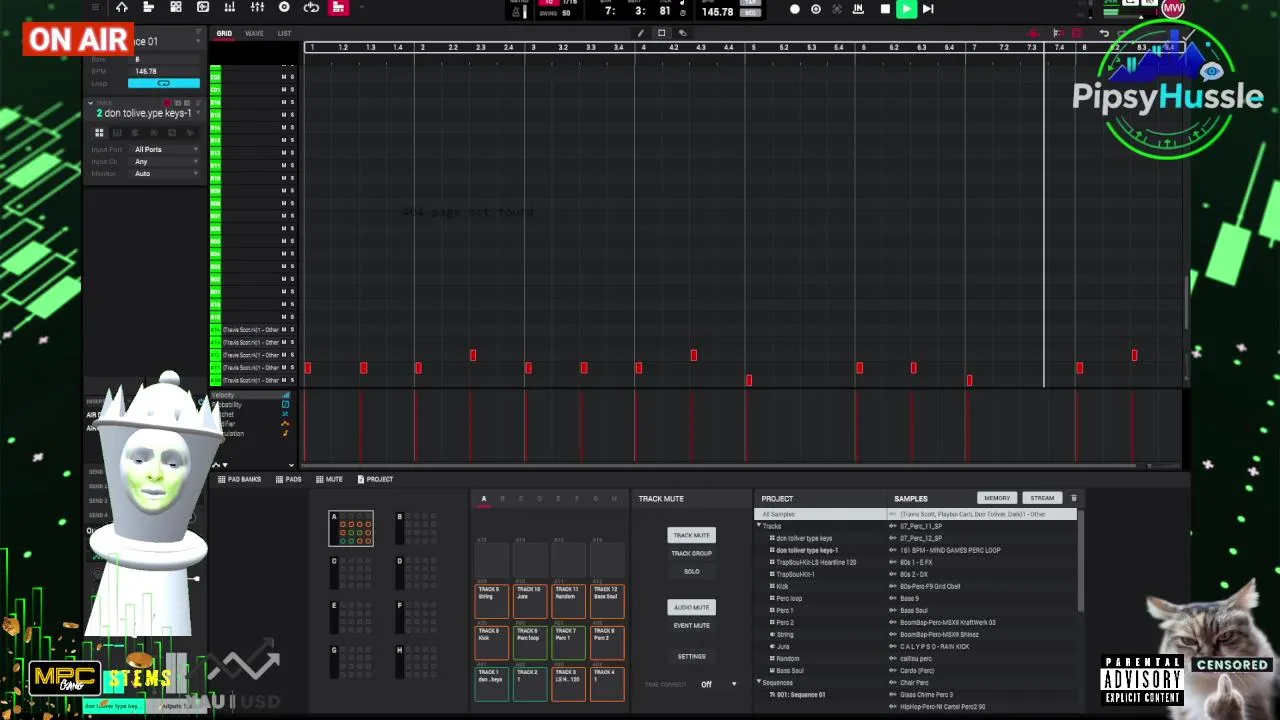Screen dimensions: 1280x720
Task: Open the four-pad grid mode icon
Action: 175,8
